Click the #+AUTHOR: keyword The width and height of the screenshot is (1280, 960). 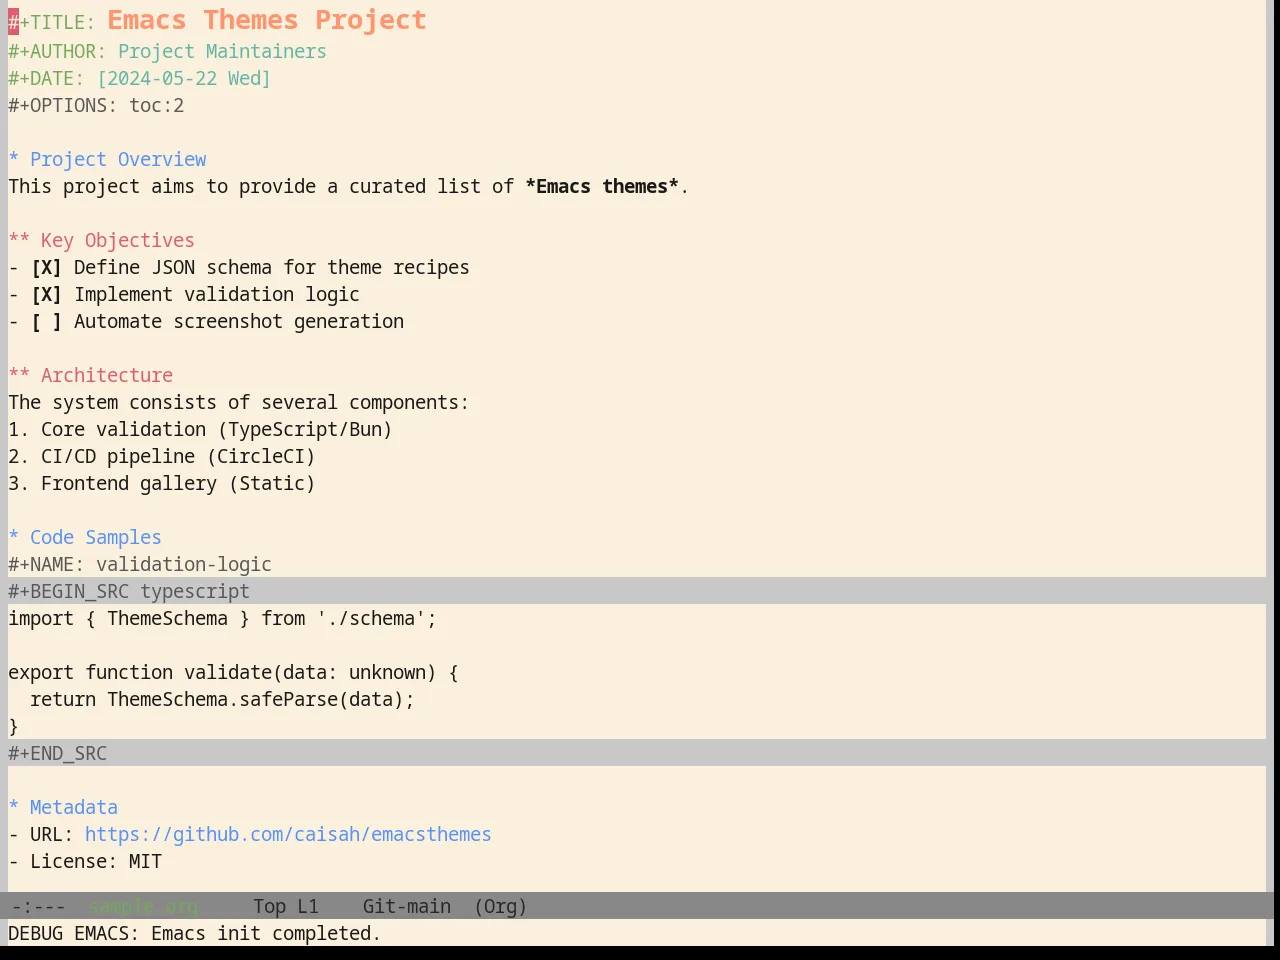point(57,52)
